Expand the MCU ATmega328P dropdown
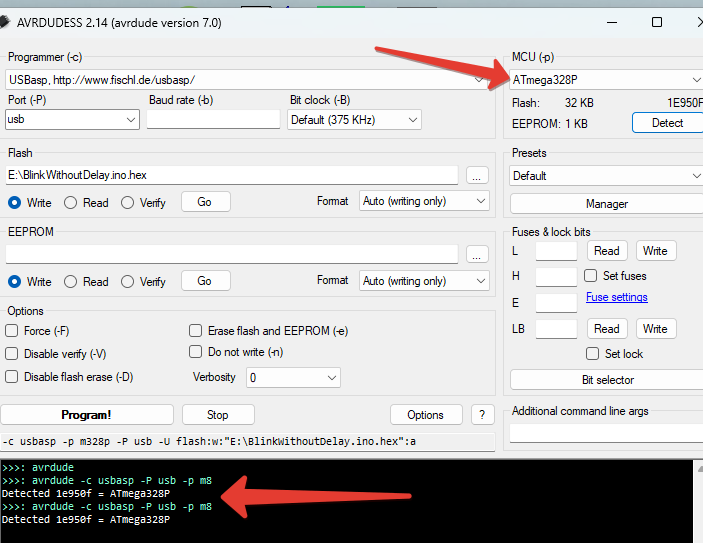Image resolution: width=703 pixels, height=543 pixels. pyautogui.click(x=606, y=79)
